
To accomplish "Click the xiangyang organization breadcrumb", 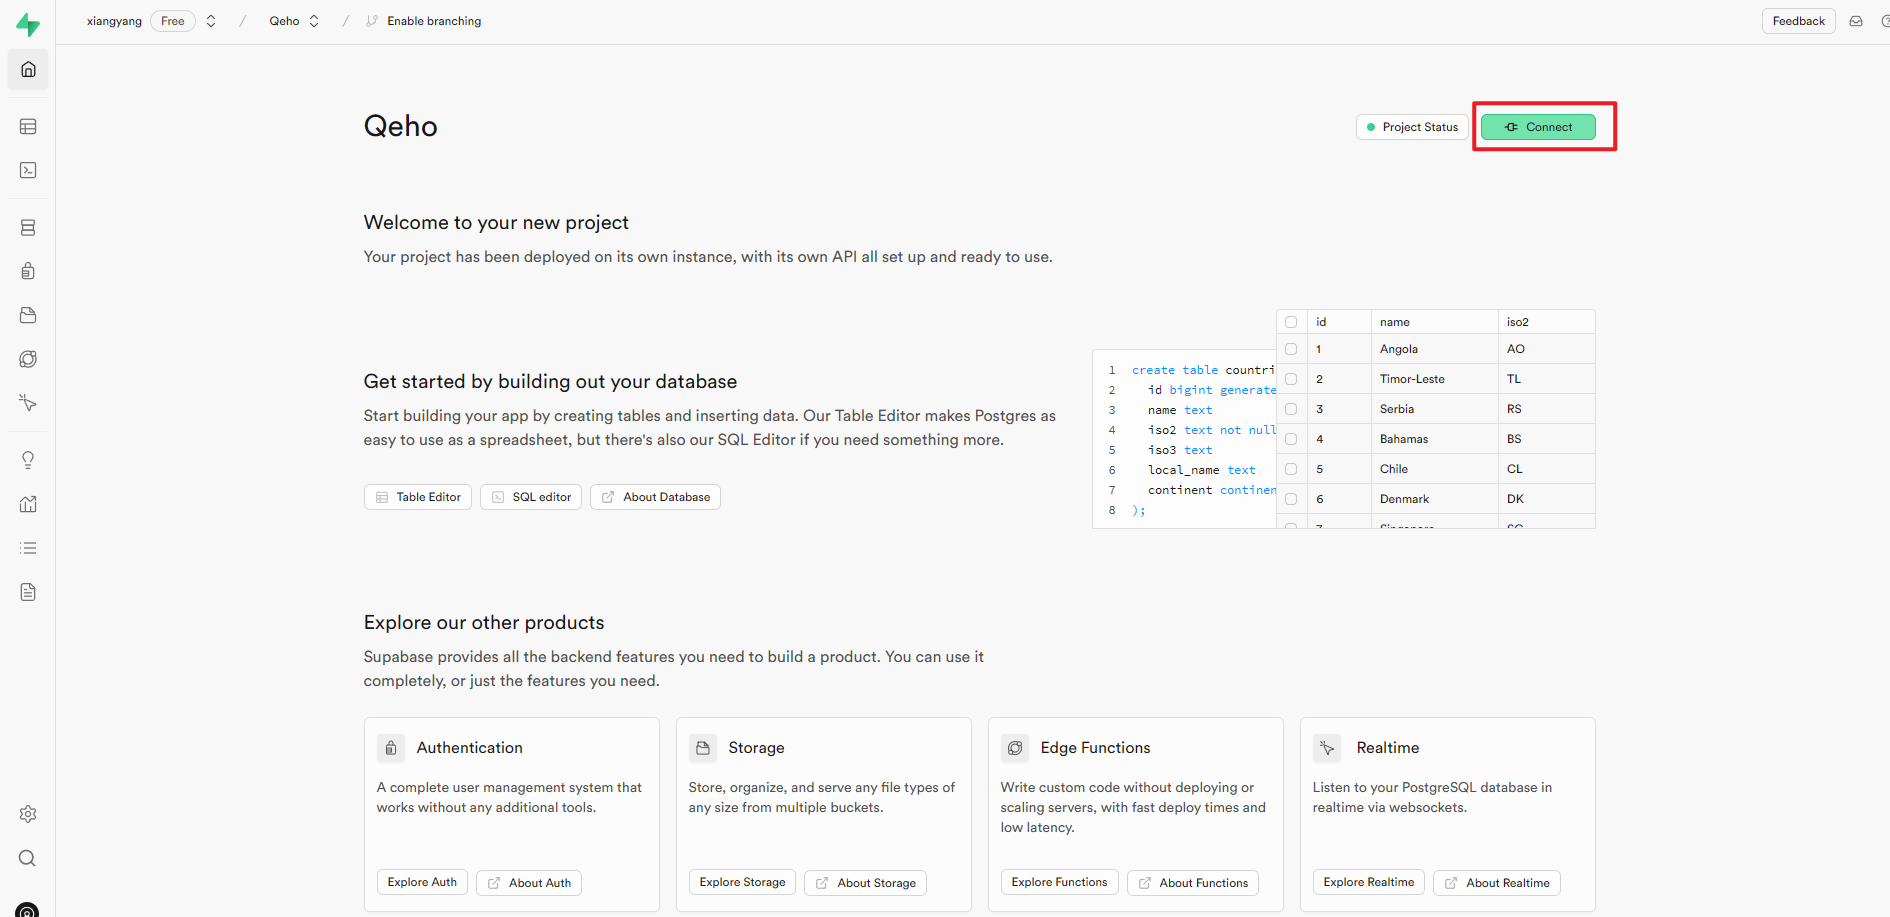I will pyautogui.click(x=114, y=21).
